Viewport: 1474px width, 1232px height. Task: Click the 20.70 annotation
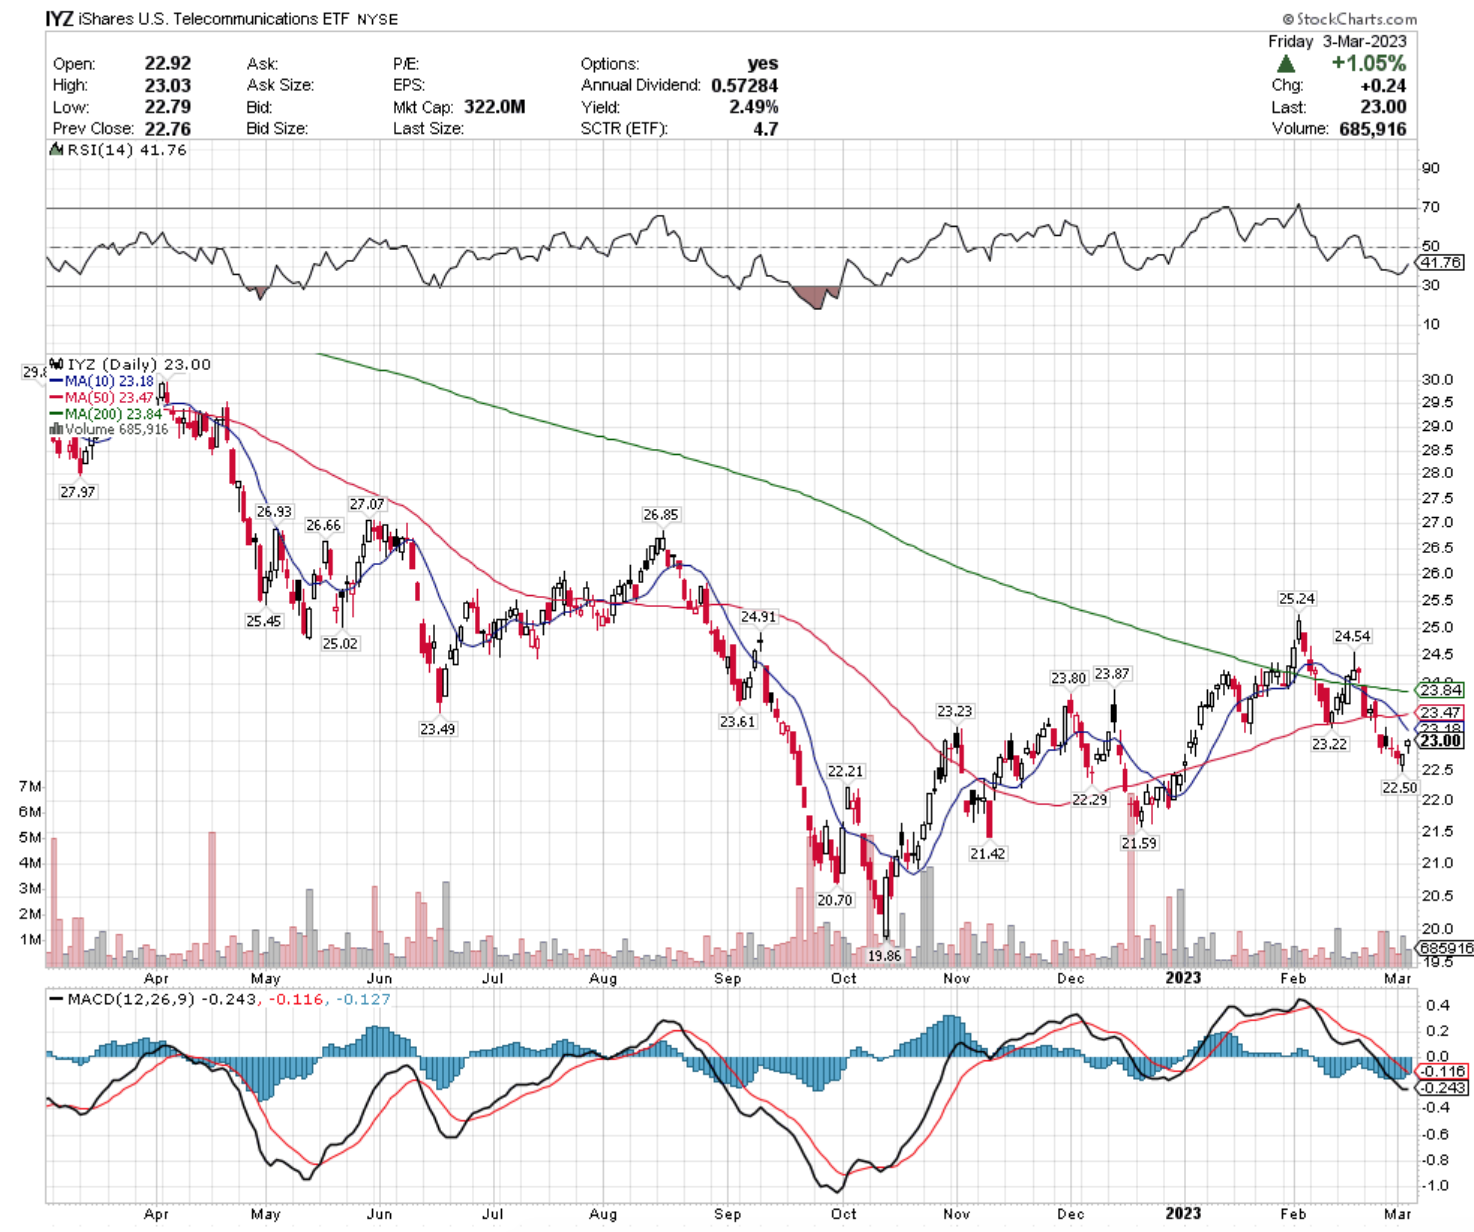click(835, 900)
